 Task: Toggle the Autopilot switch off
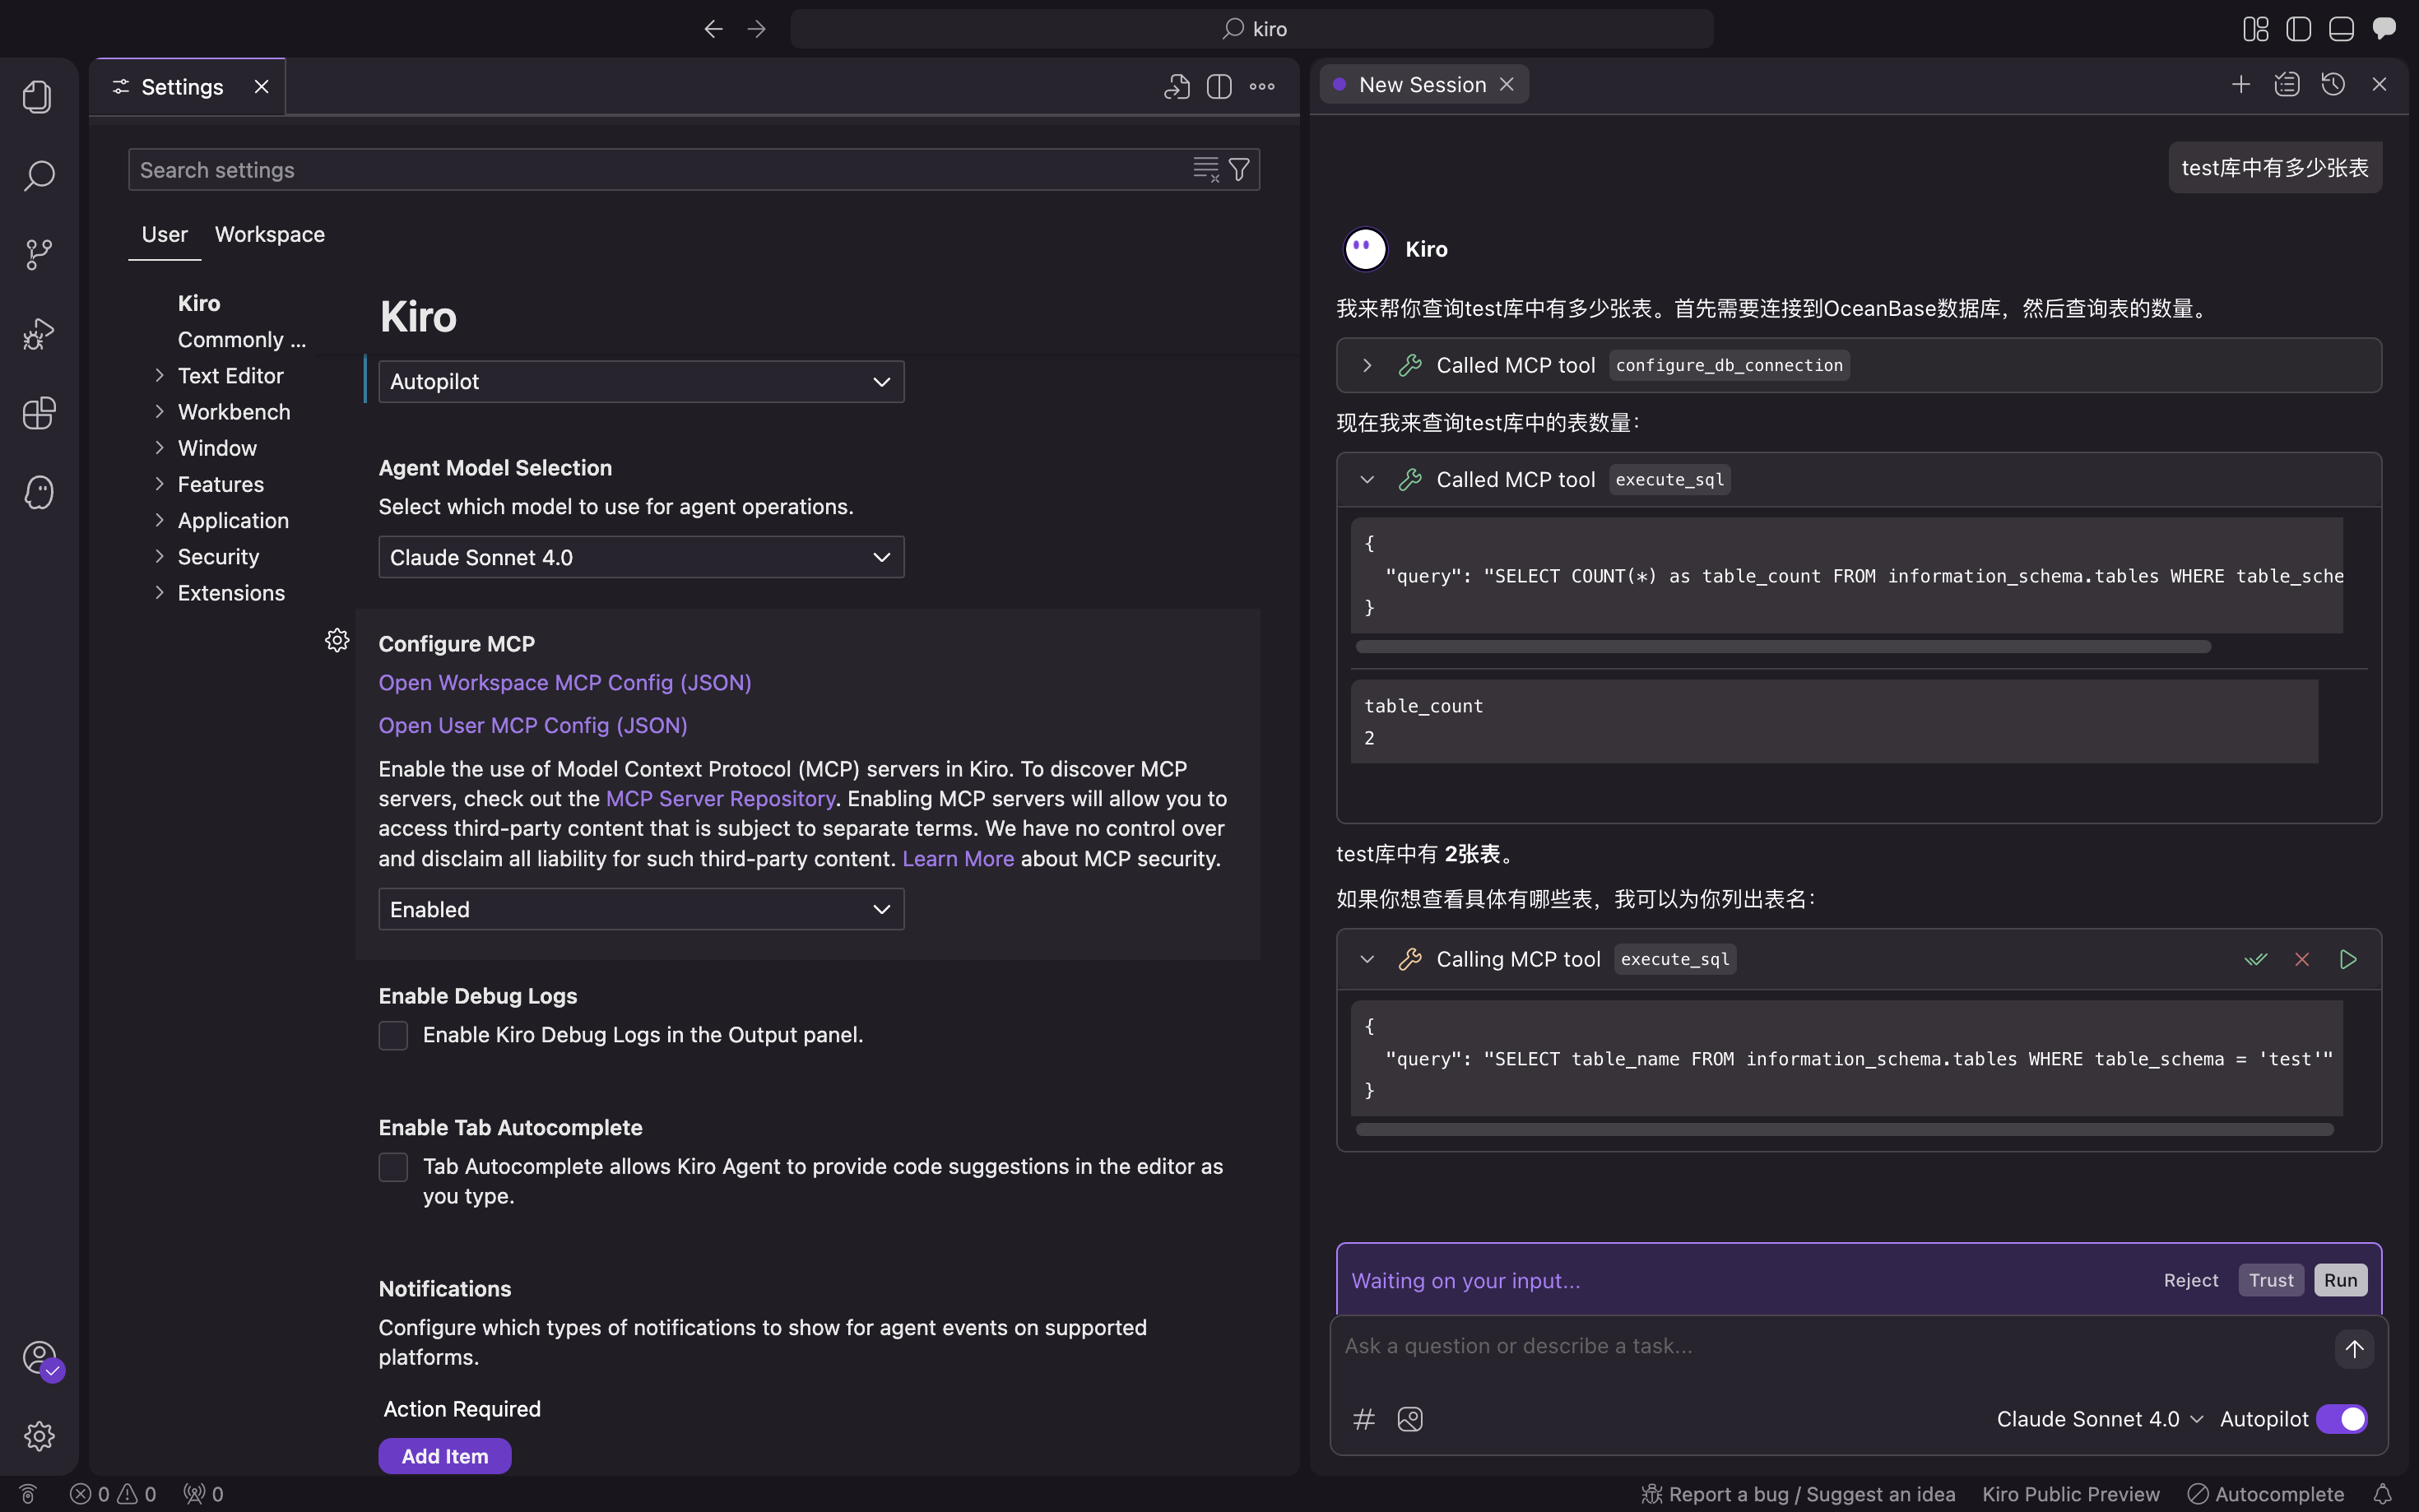pos(2342,1419)
